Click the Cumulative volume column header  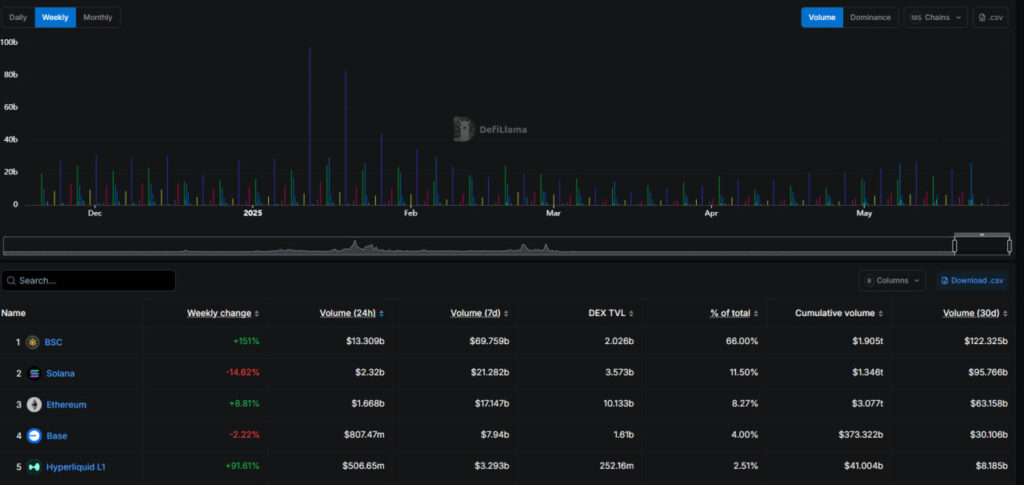coord(835,313)
